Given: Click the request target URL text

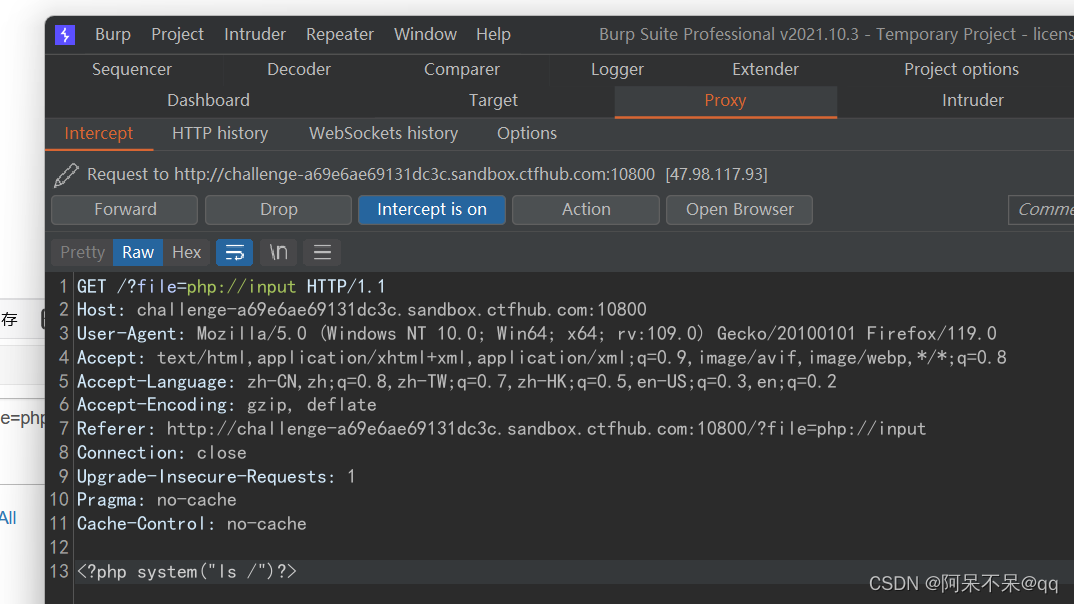Looking at the screenshot, I should click(x=414, y=175).
